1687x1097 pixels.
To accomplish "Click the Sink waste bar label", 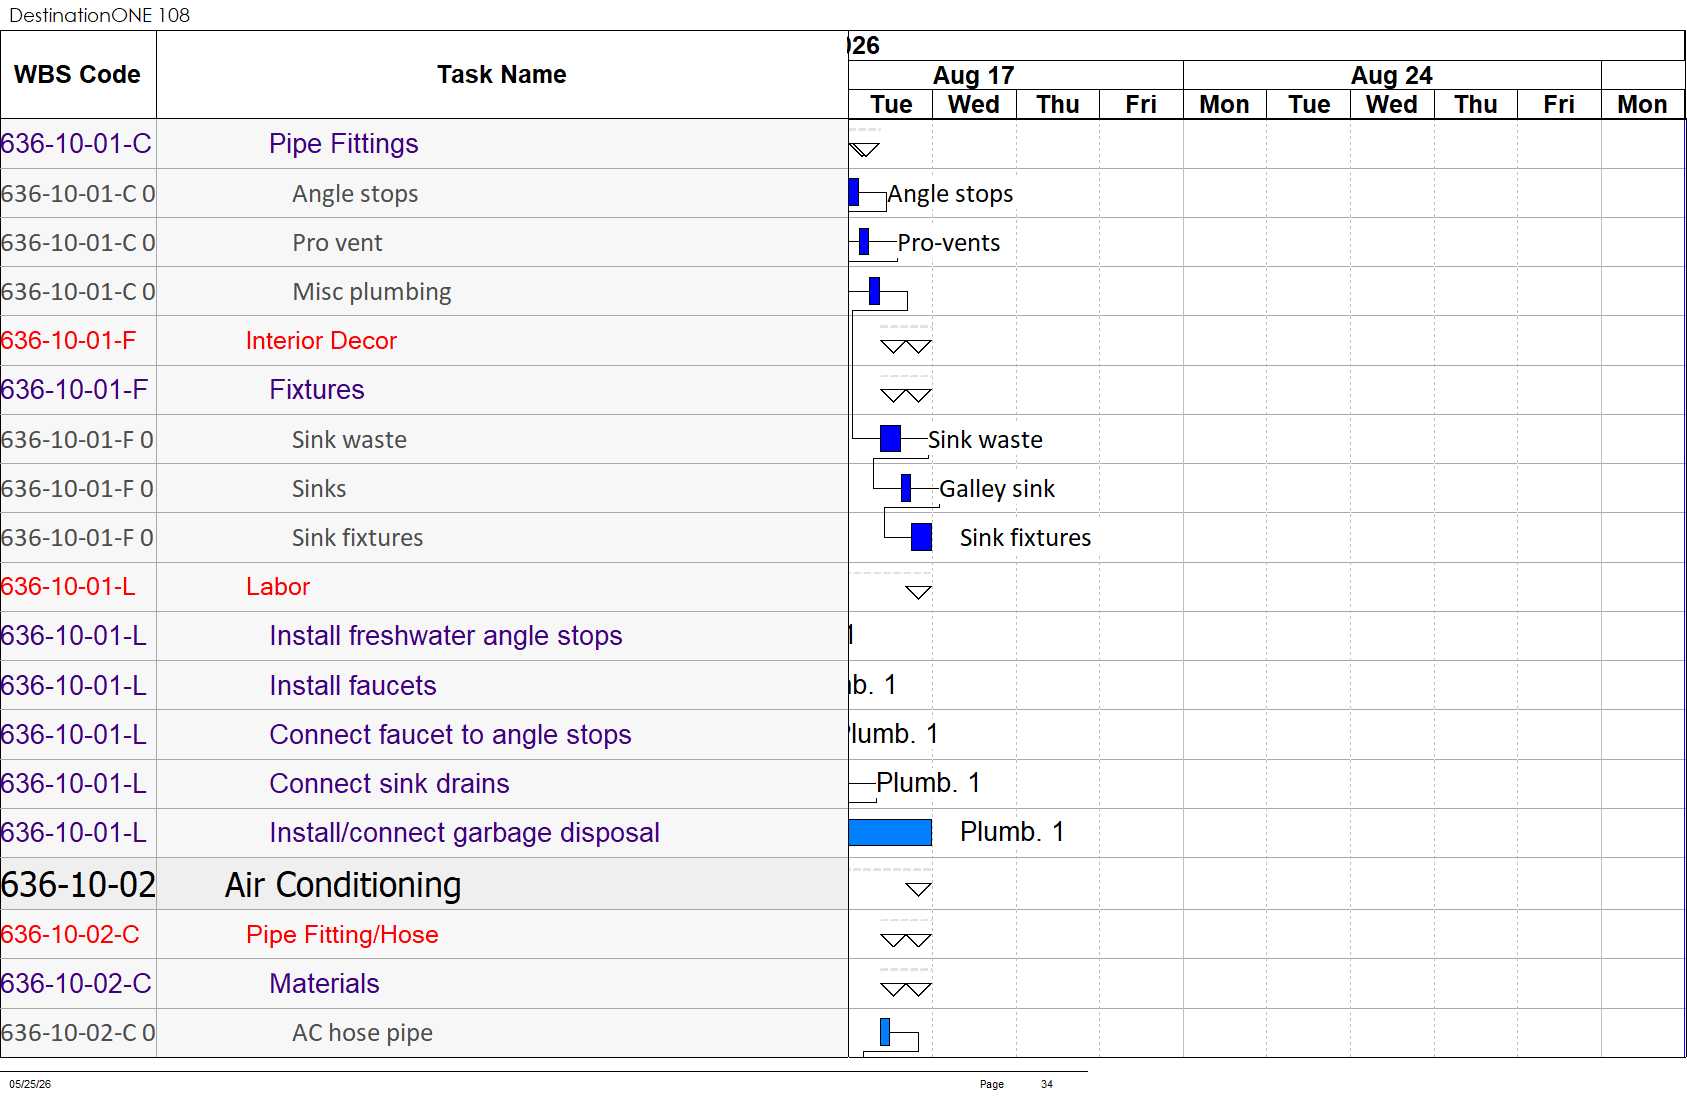I will [x=985, y=440].
